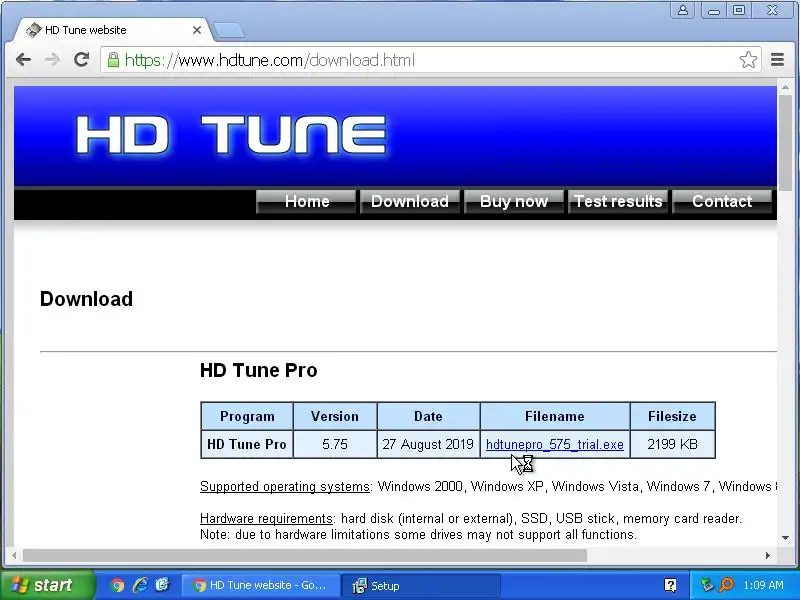Click the help question mark tray icon

click(x=670, y=585)
